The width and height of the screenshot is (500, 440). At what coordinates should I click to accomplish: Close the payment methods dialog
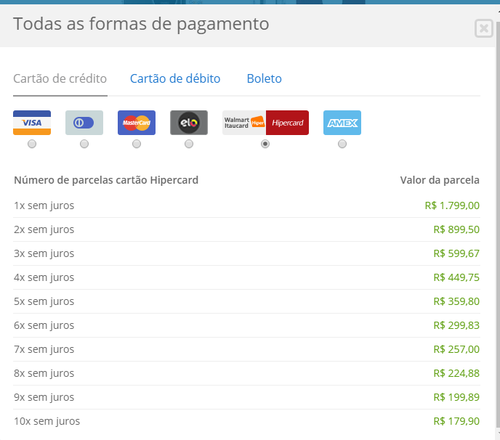(484, 28)
